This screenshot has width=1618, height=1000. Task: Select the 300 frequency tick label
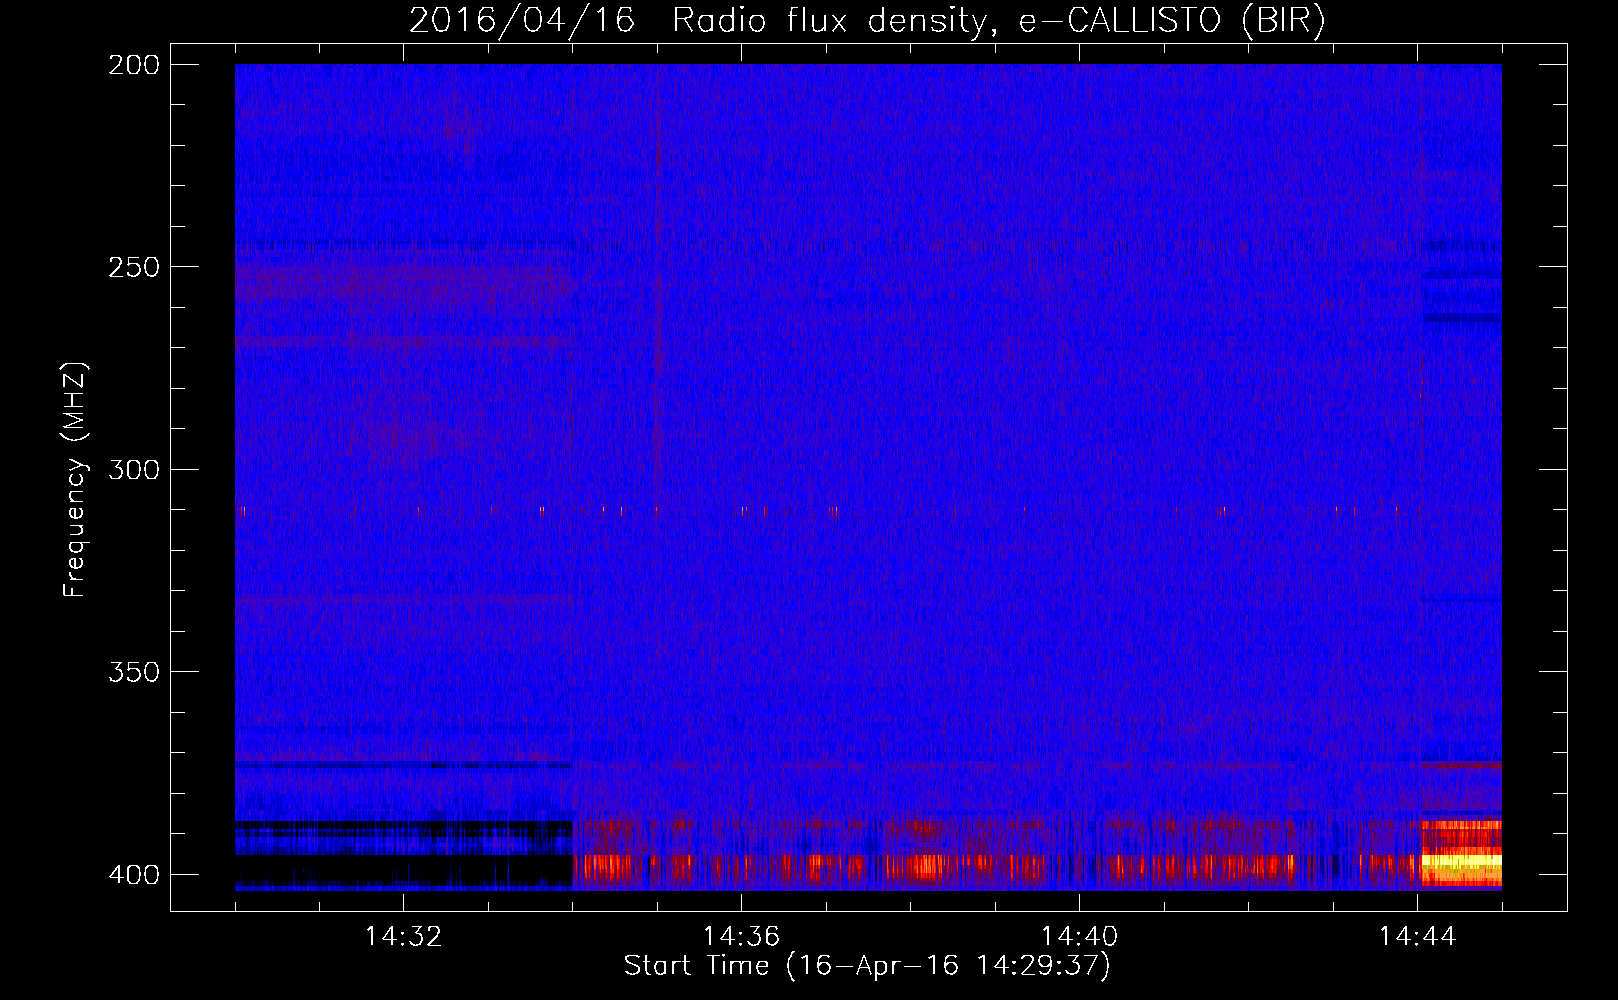134,470
